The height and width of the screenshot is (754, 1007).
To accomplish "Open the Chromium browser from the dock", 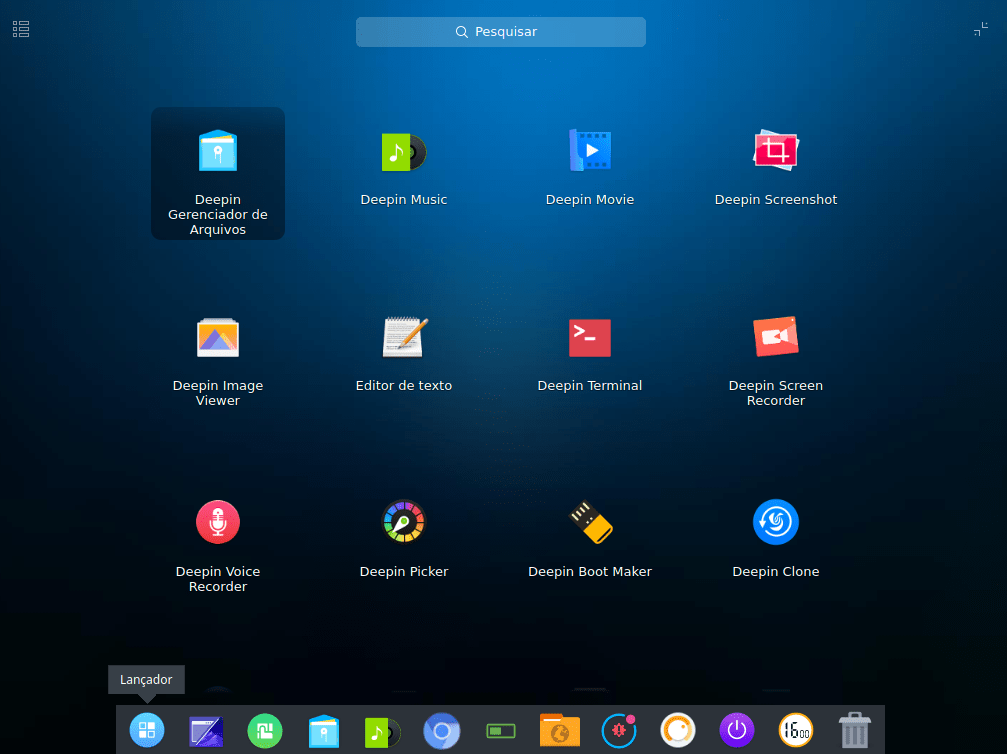I will (442, 730).
